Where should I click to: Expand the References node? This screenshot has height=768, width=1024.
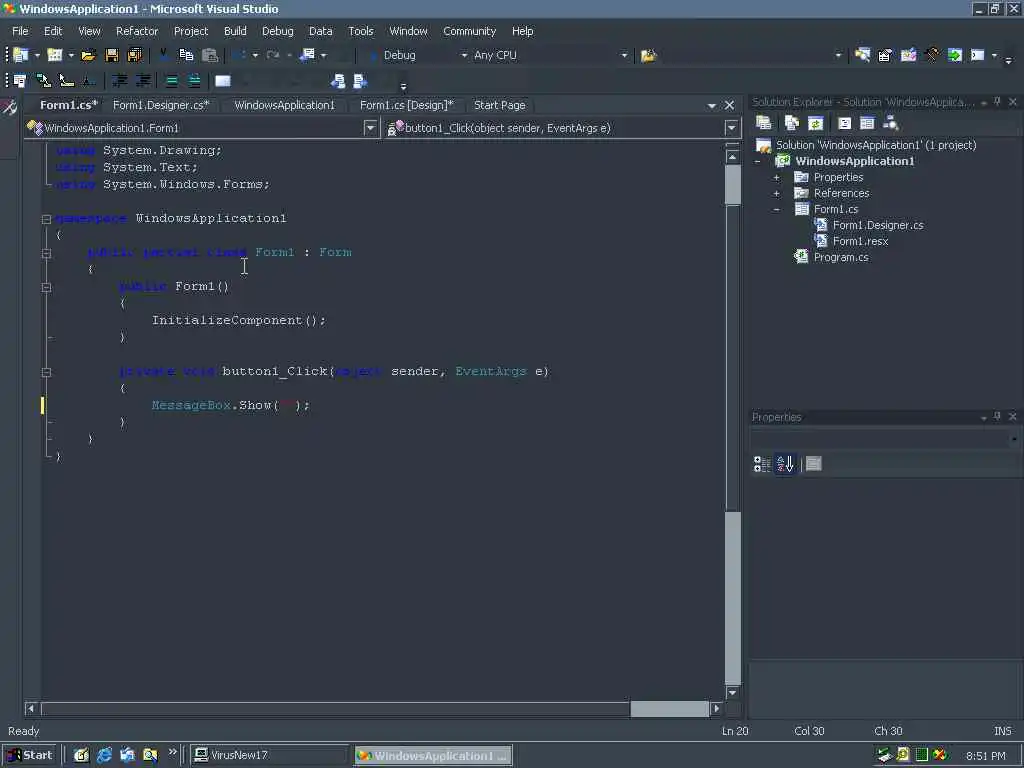776,194
